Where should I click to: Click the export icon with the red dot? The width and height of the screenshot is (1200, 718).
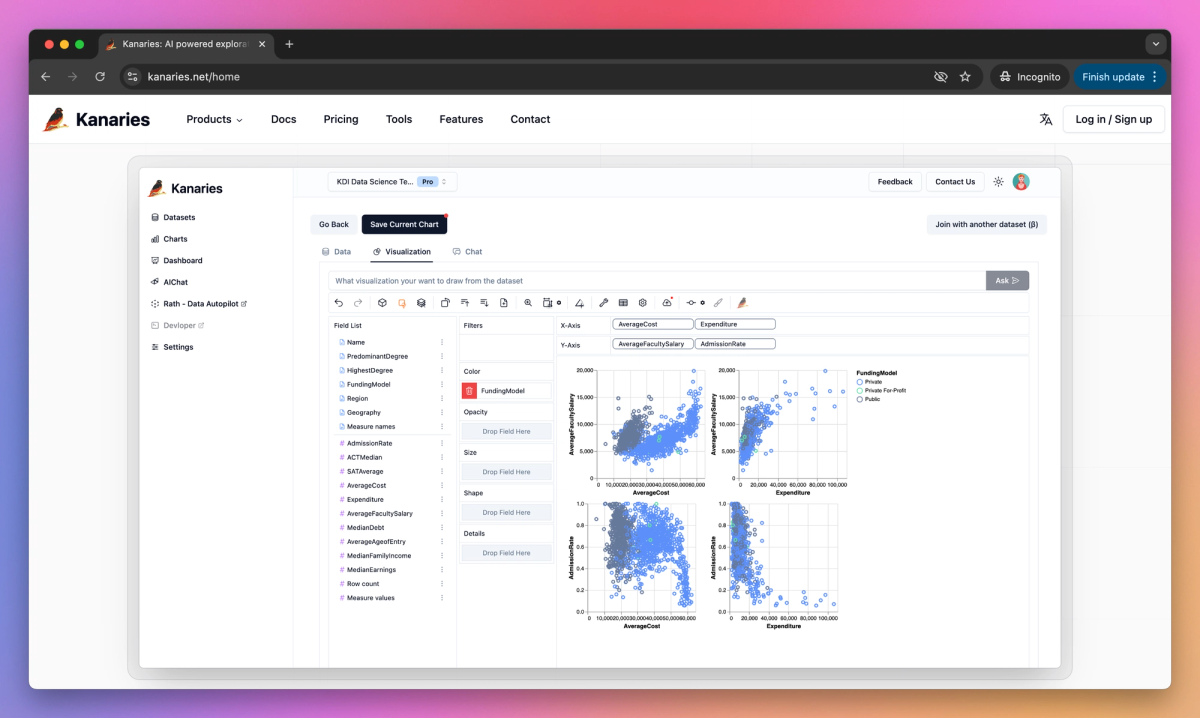pyautogui.click(x=665, y=302)
